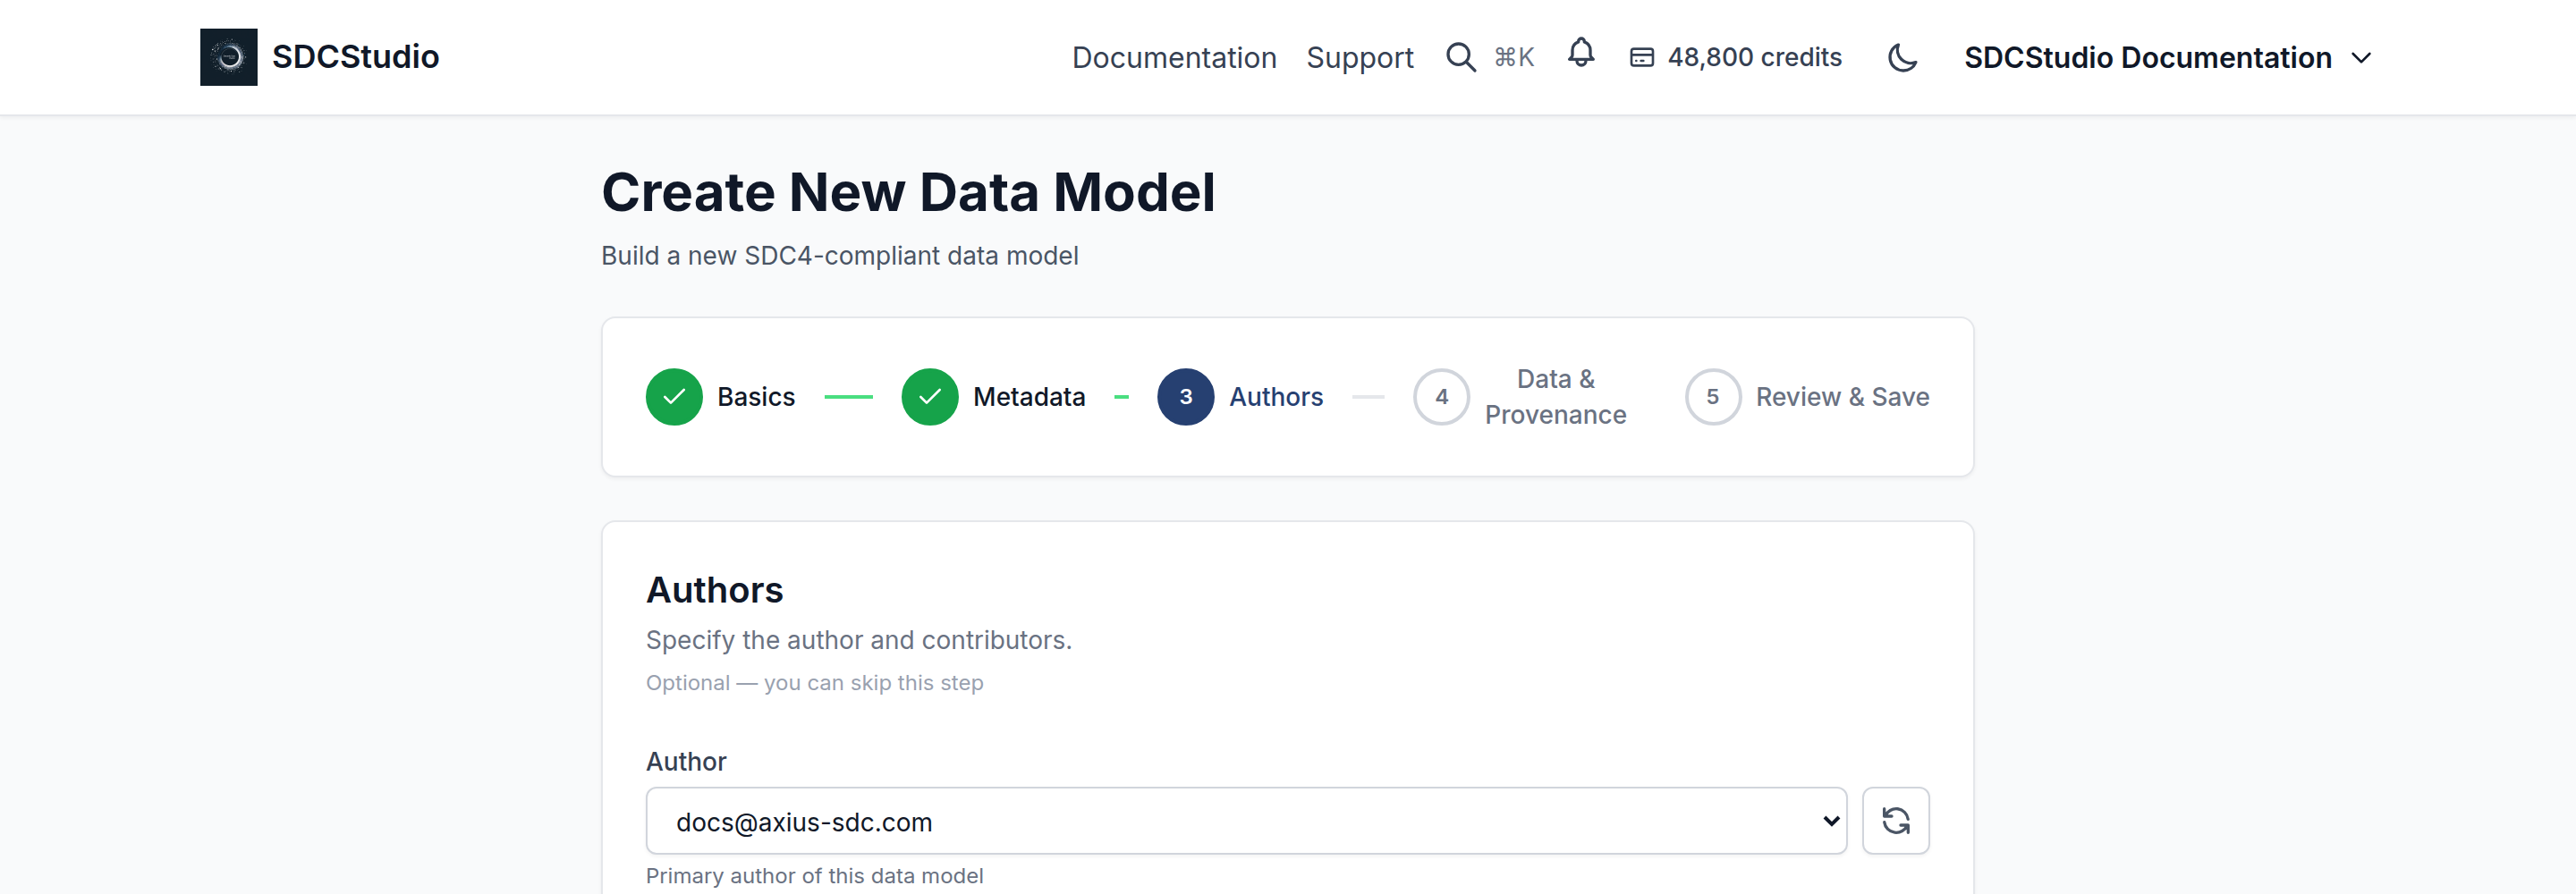Click the SDCStudio logo icon
The width and height of the screenshot is (2576, 894).
tap(228, 57)
